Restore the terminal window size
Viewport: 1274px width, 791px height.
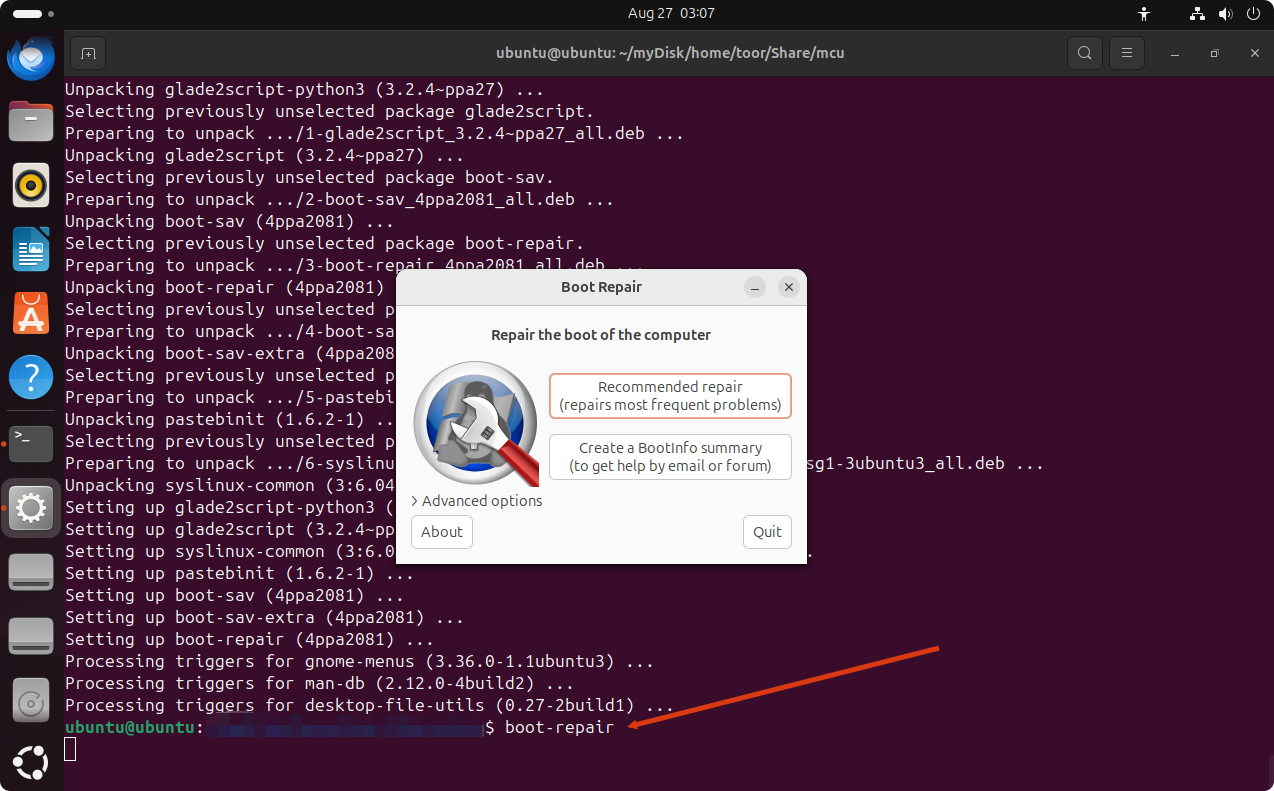tap(1214, 53)
